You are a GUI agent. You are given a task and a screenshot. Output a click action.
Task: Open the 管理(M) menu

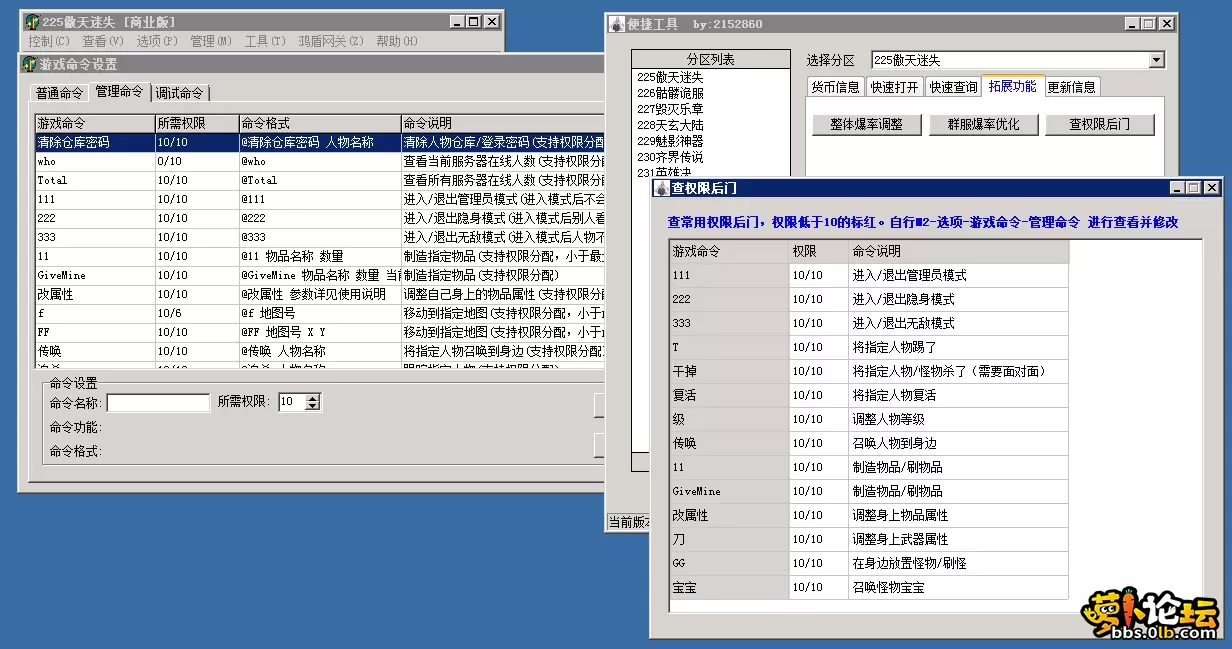pos(211,41)
